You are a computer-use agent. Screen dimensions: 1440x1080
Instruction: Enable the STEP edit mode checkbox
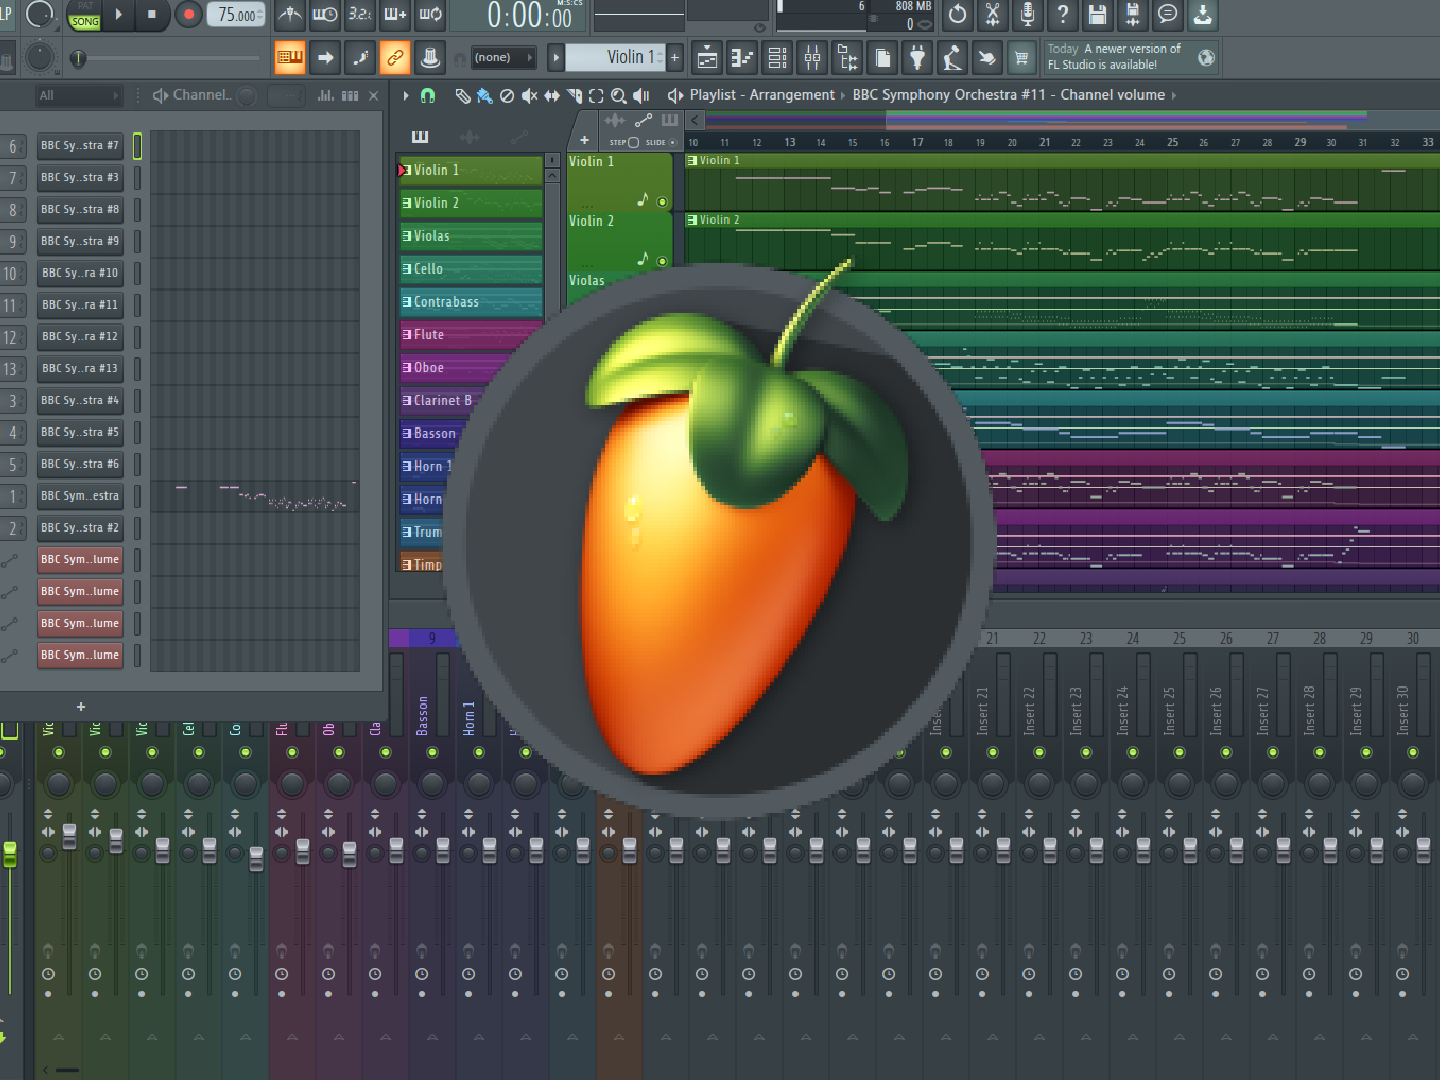[x=632, y=142]
